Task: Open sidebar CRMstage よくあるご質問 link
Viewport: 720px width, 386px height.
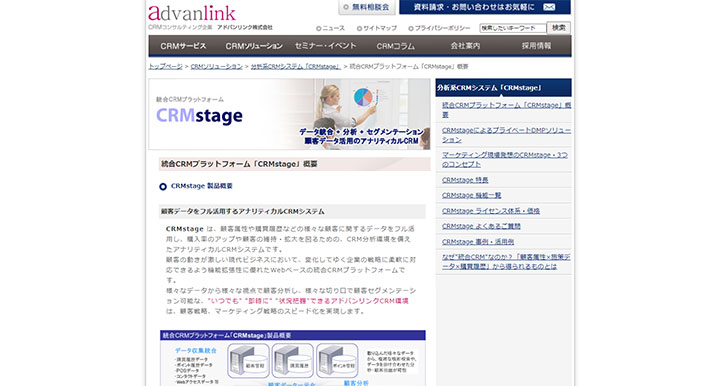Action: click(481, 226)
